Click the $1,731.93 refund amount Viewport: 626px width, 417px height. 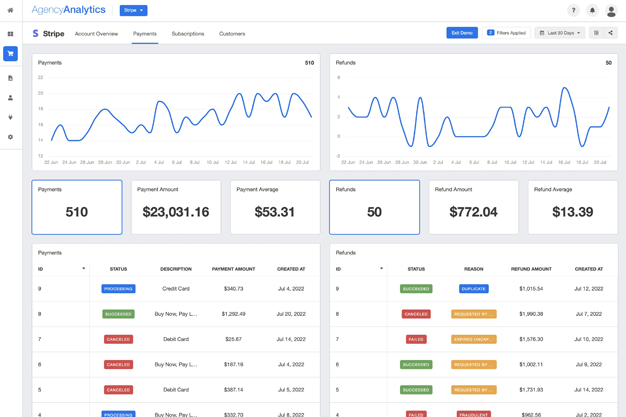pyautogui.click(x=531, y=389)
